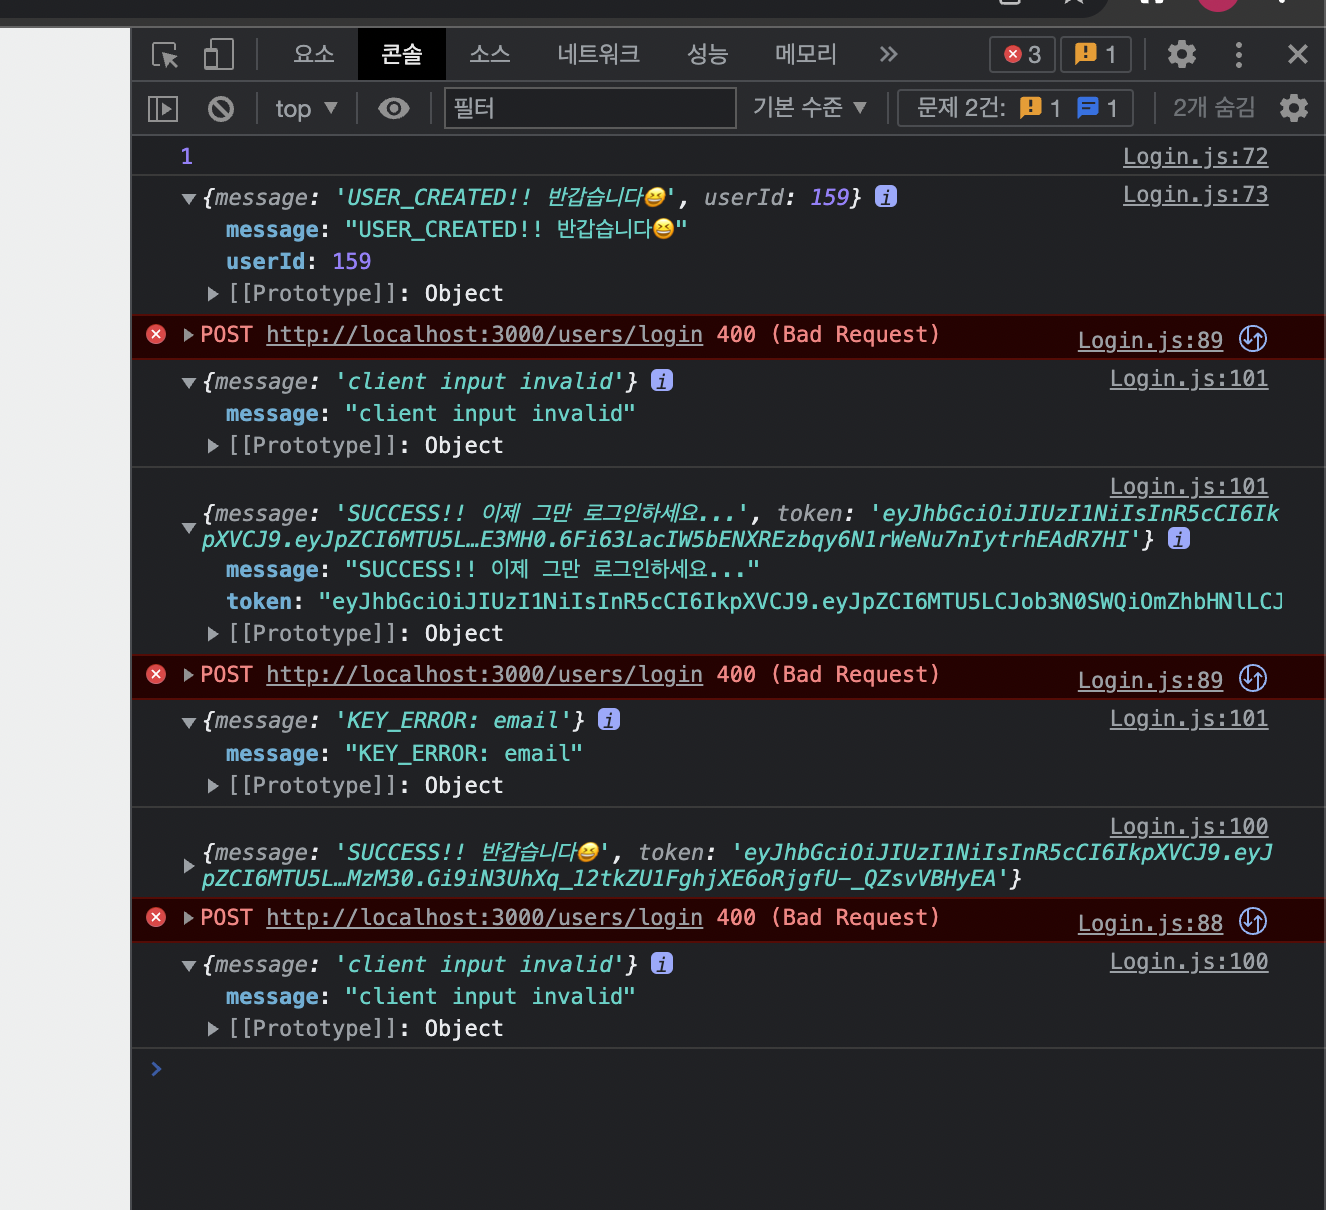Click info icon after the 6Fi63Lac token object
This screenshot has height=1210, width=1326.
click(1179, 539)
